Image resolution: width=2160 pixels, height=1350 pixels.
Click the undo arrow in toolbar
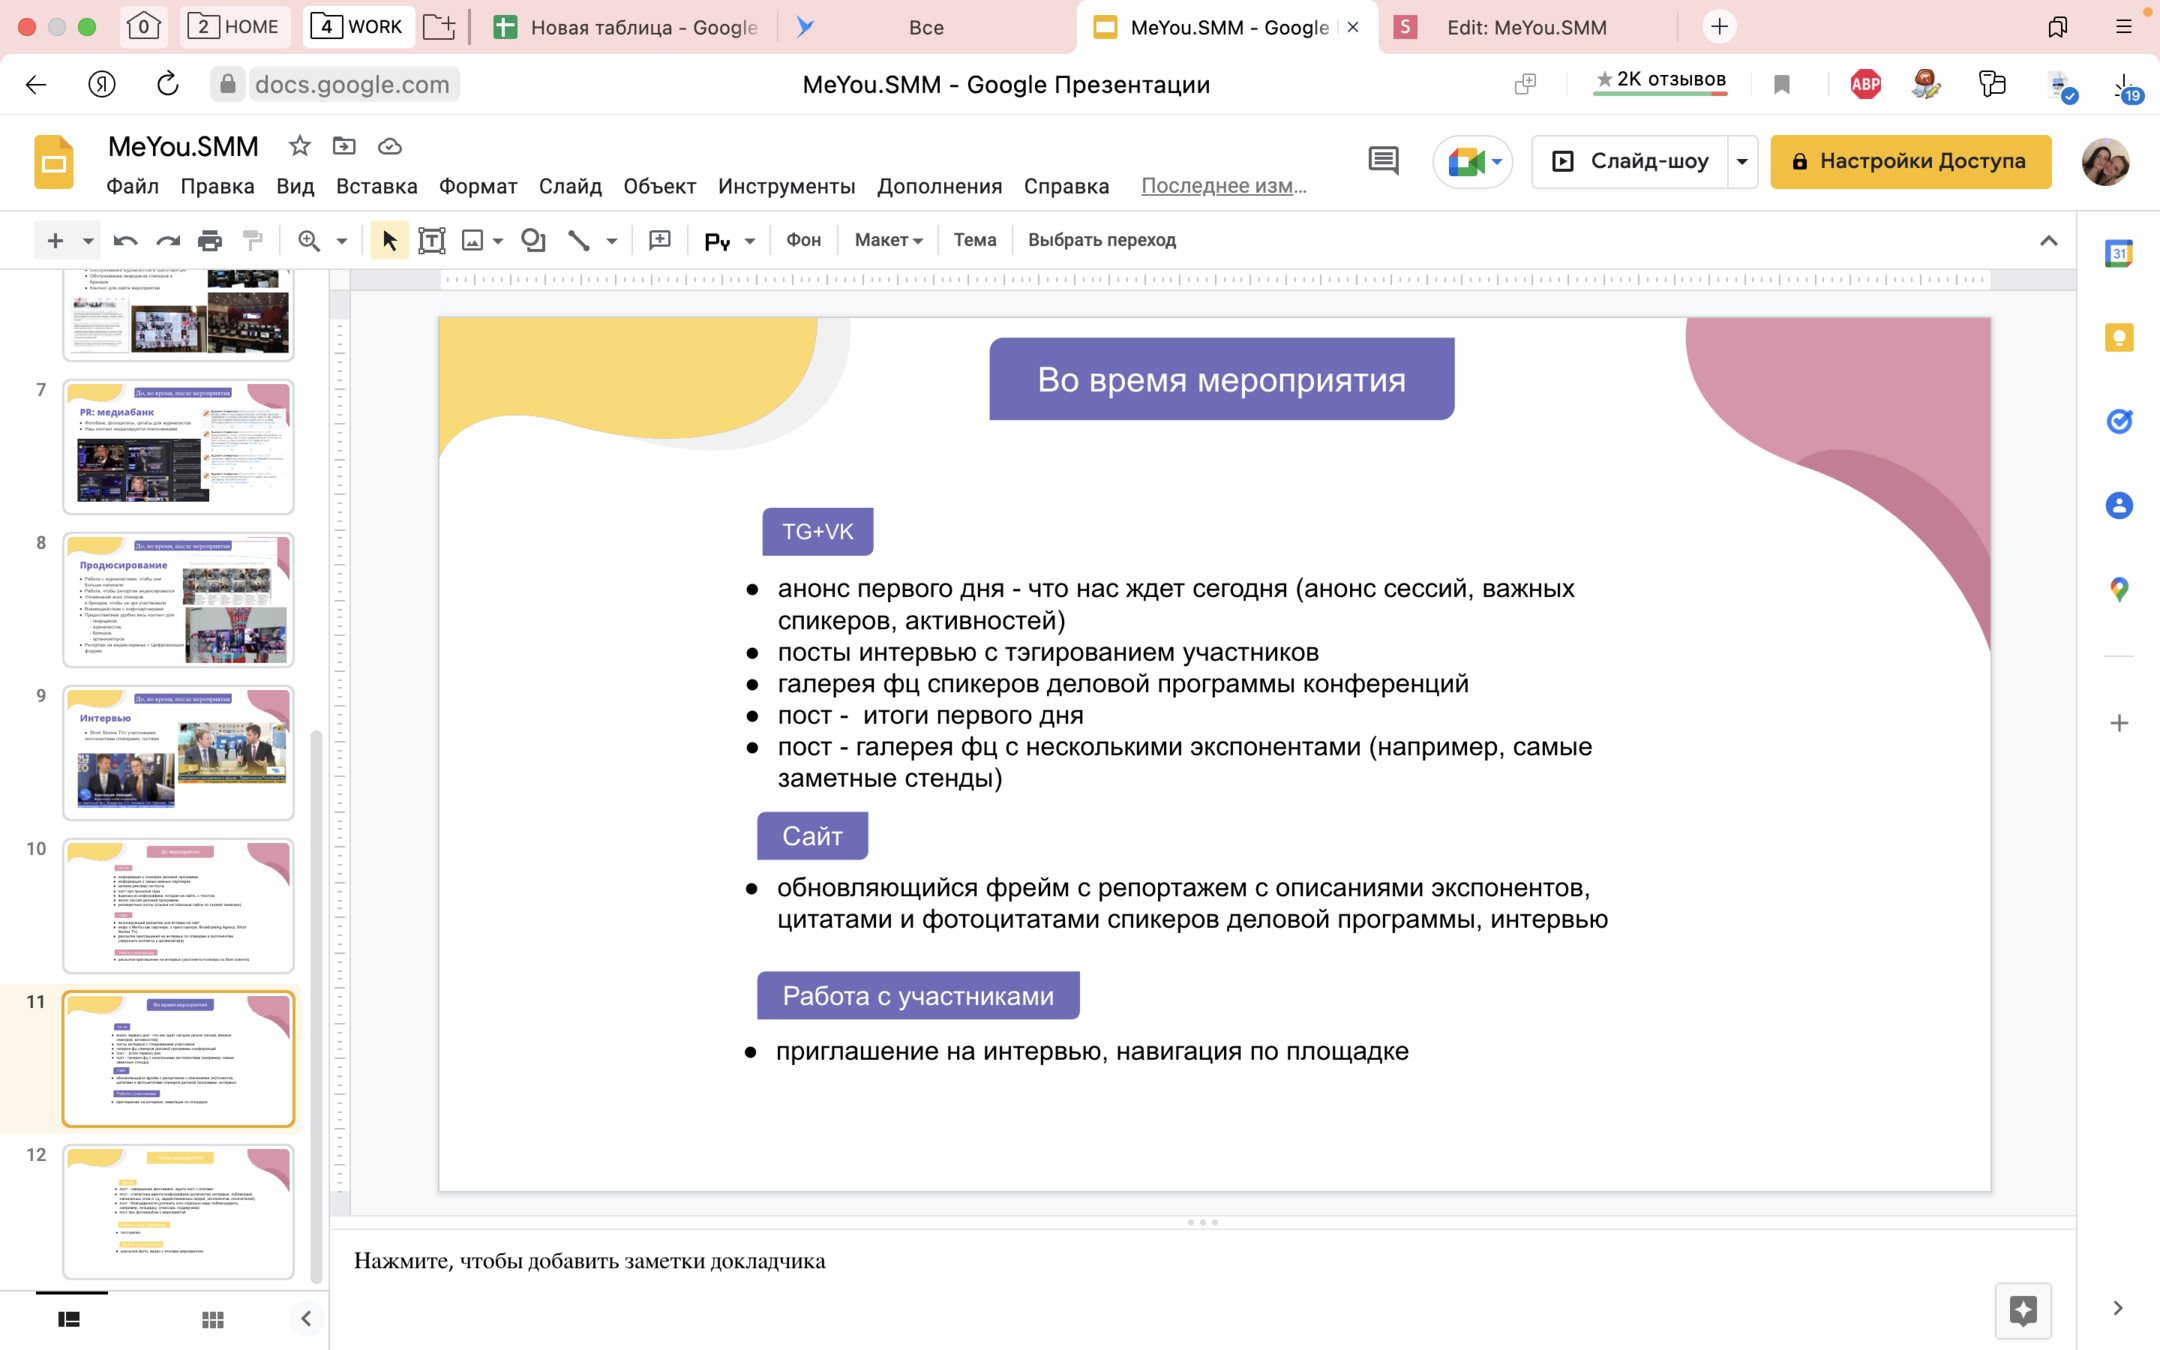pos(125,241)
